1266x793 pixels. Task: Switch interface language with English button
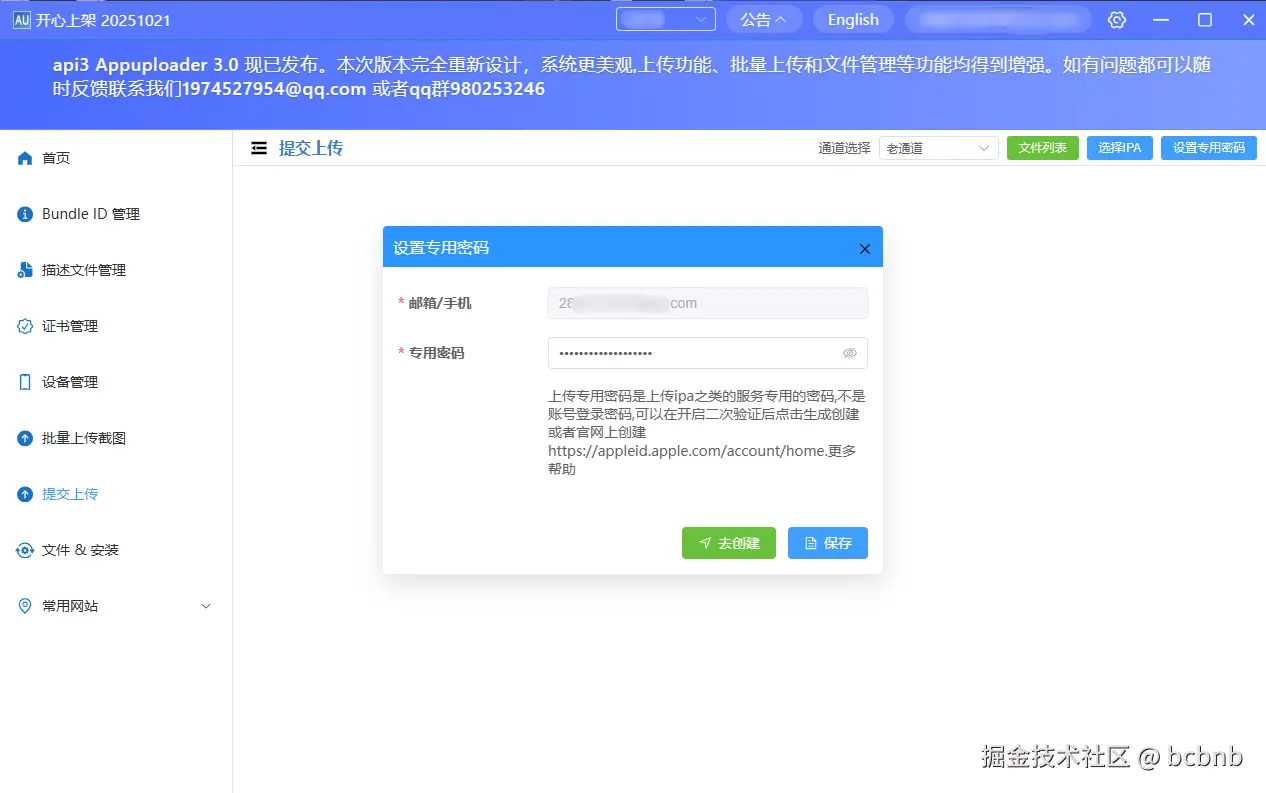(852, 19)
